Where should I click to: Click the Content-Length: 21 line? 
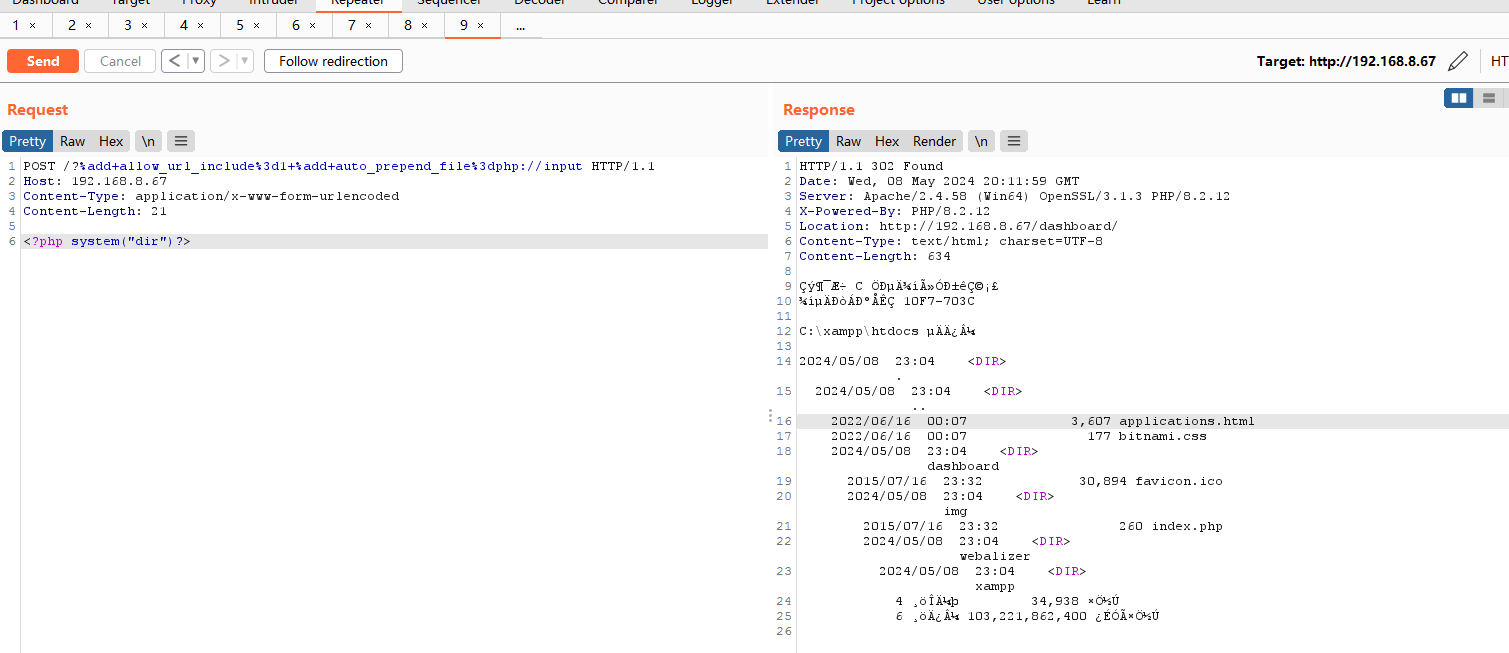95,211
